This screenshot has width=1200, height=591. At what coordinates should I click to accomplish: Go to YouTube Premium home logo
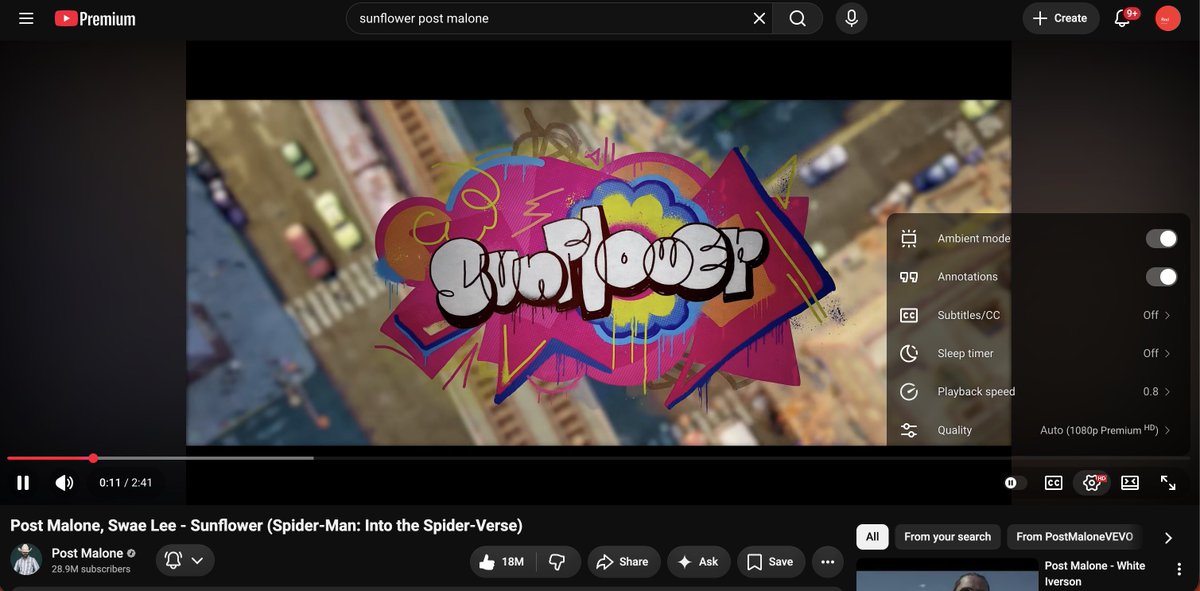coord(95,18)
